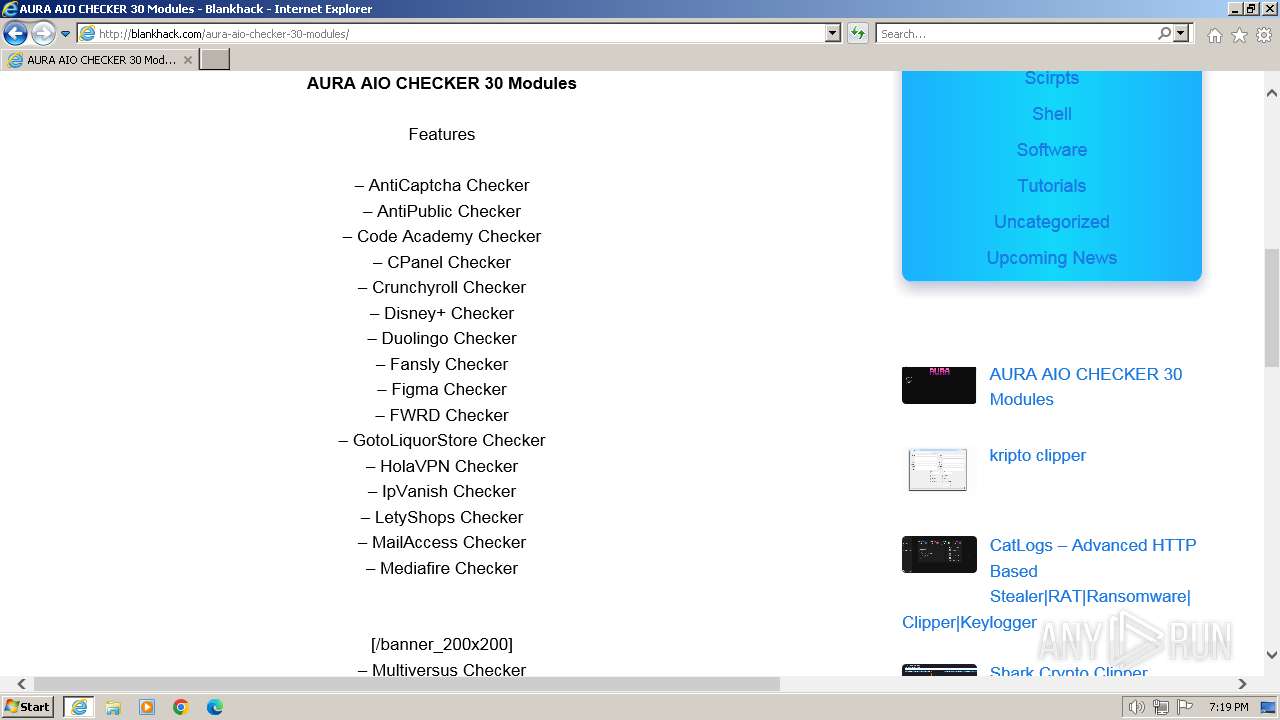Click '– Disney+ Checker' line
1280x720 pixels.
[441, 313]
